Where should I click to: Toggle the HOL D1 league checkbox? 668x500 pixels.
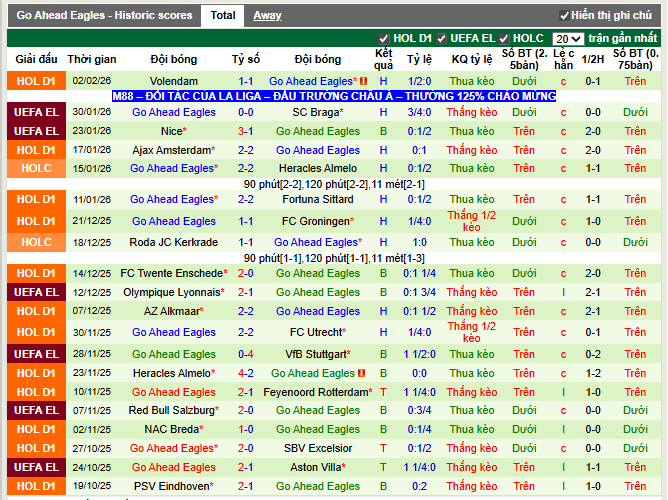pos(383,39)
